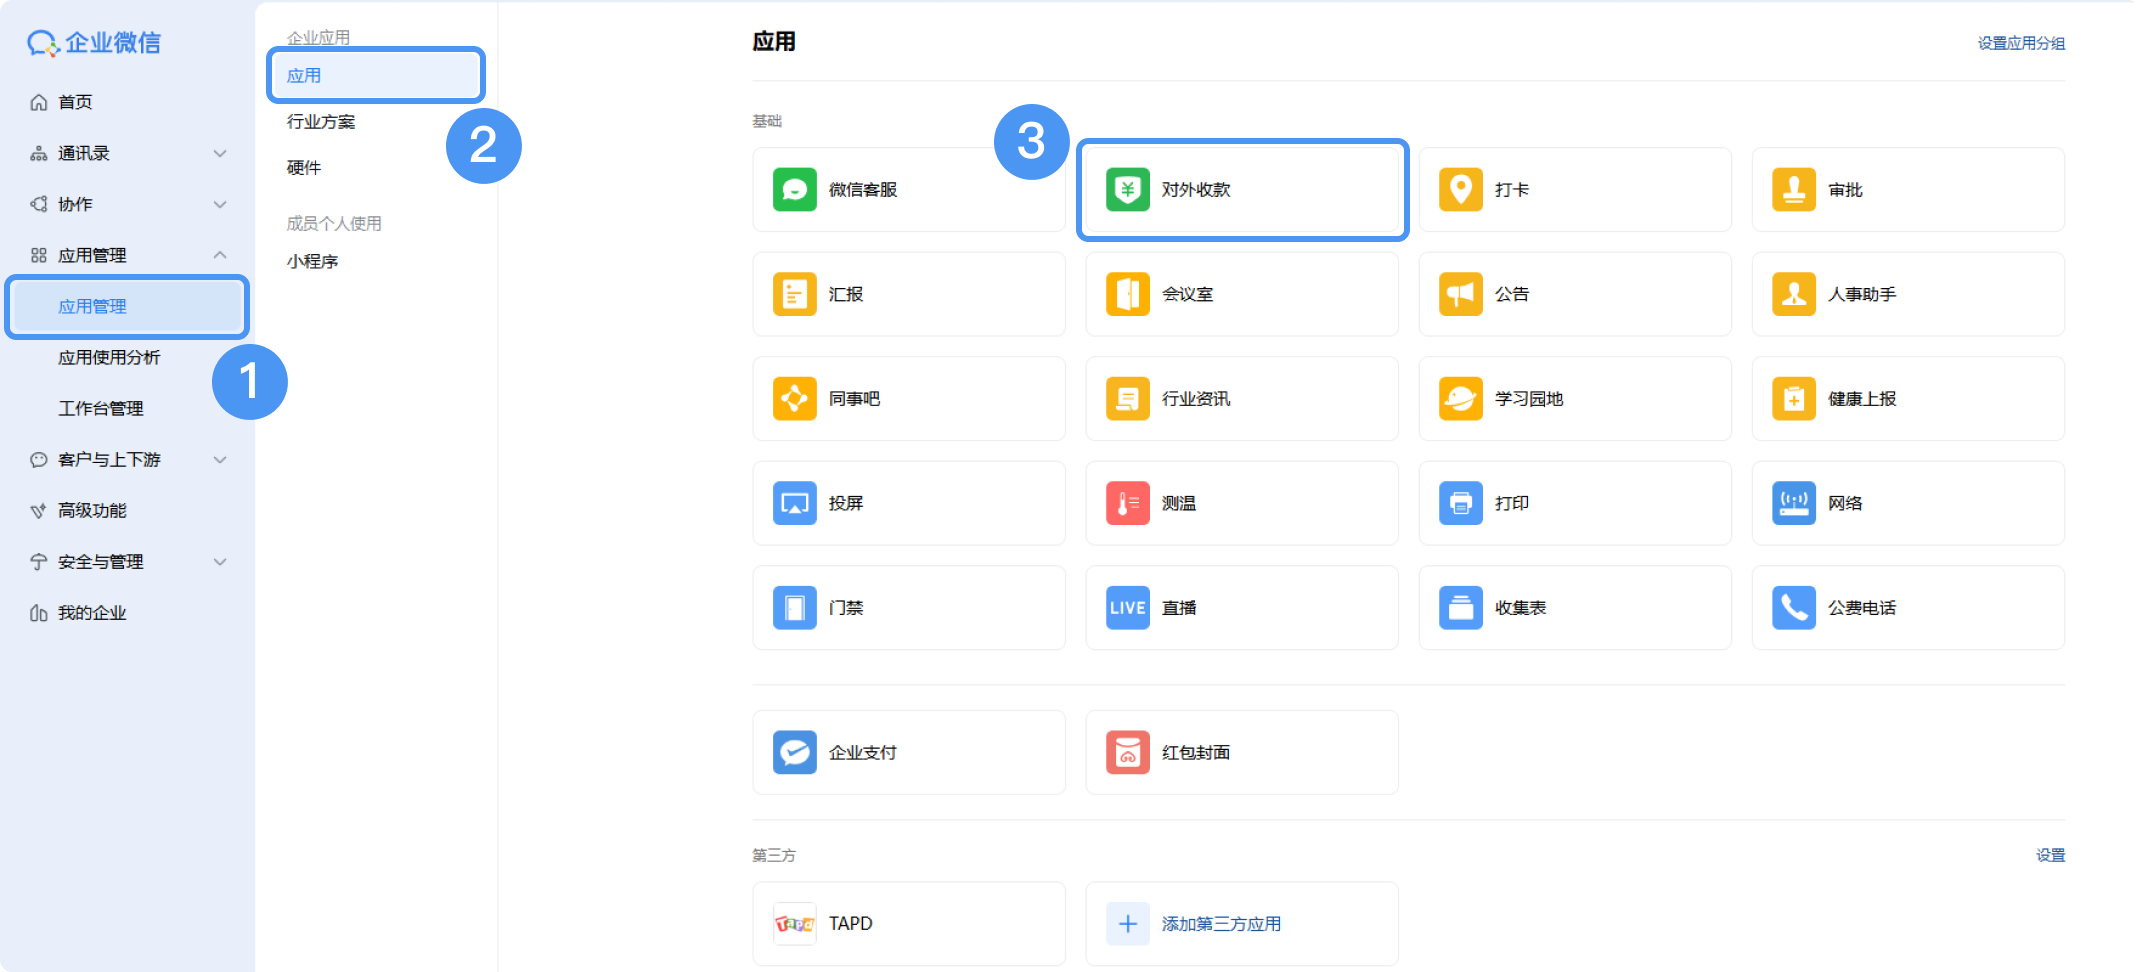Open 小程序 under 成员个人使用
Image resolution: width=2140 pixels, height=972 pixels.
point(312,262)
